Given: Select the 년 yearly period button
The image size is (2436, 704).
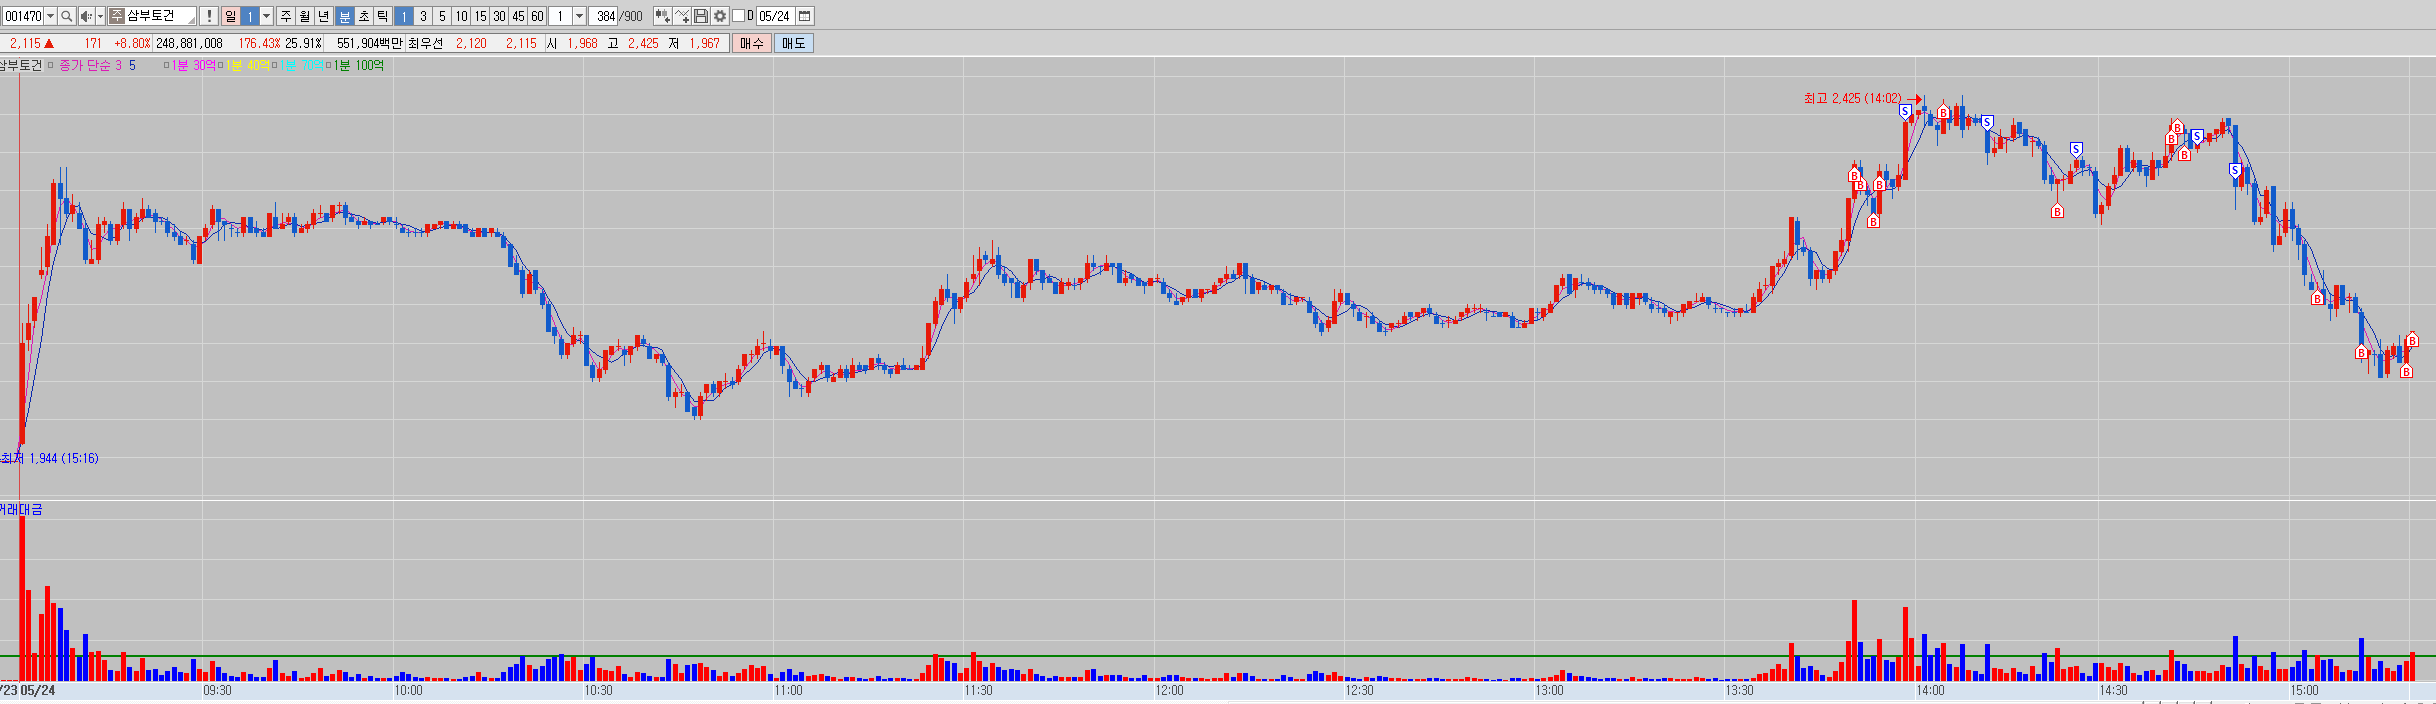Looking at the screenshot, I should [324, 16].
